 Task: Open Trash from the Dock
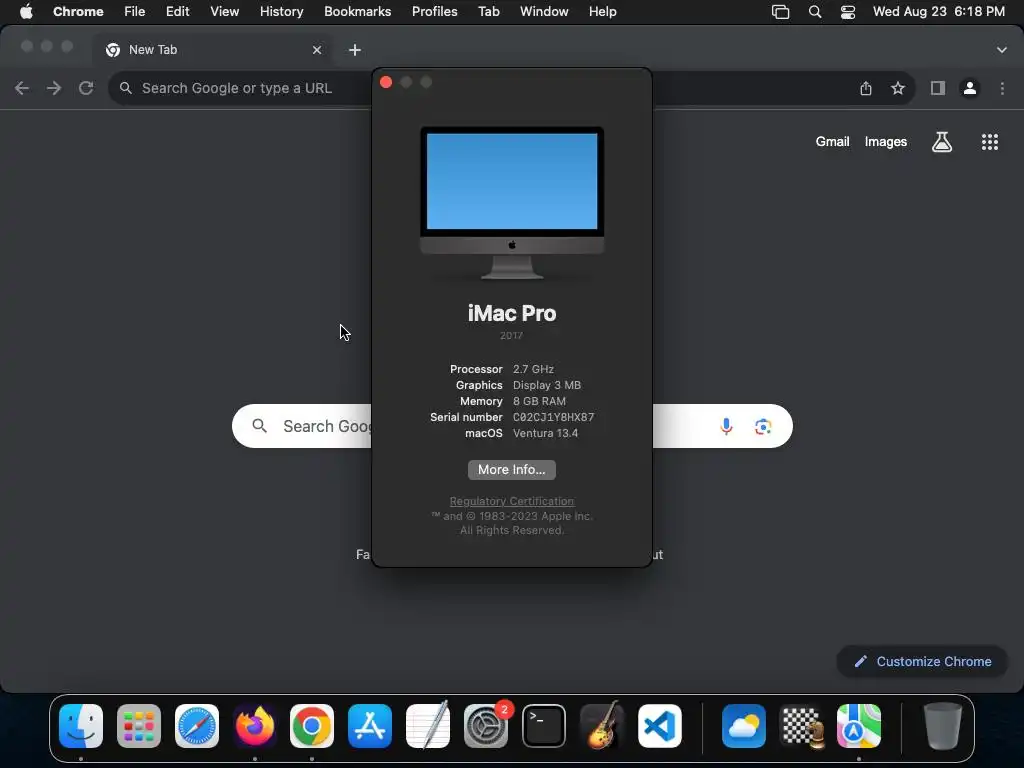[x=942, y=726]
